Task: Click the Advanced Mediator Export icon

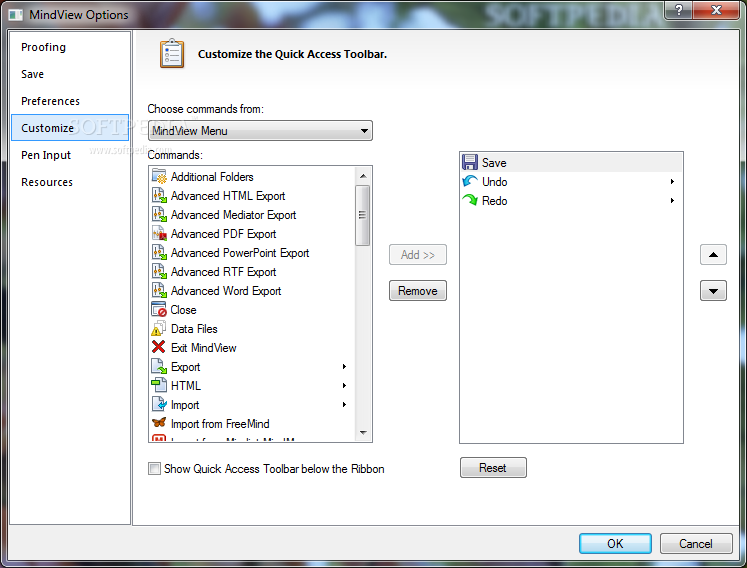Action: pyautogui.click(x=159, y=214)
